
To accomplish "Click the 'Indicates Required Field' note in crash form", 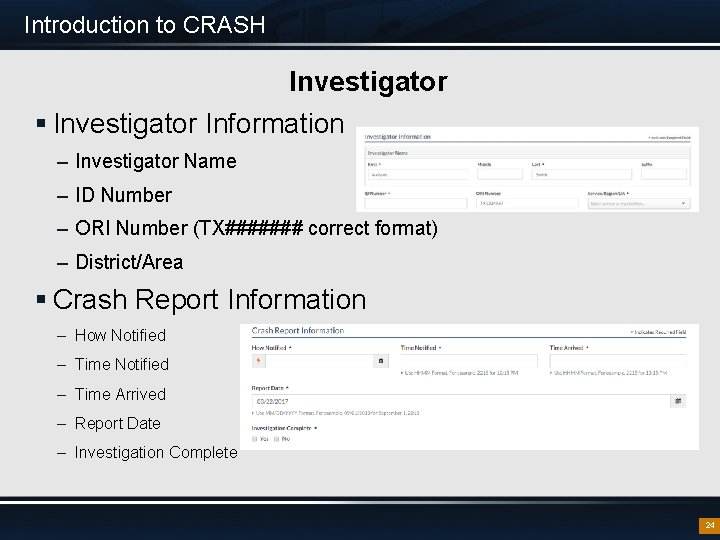I will (x=658, y=332).
